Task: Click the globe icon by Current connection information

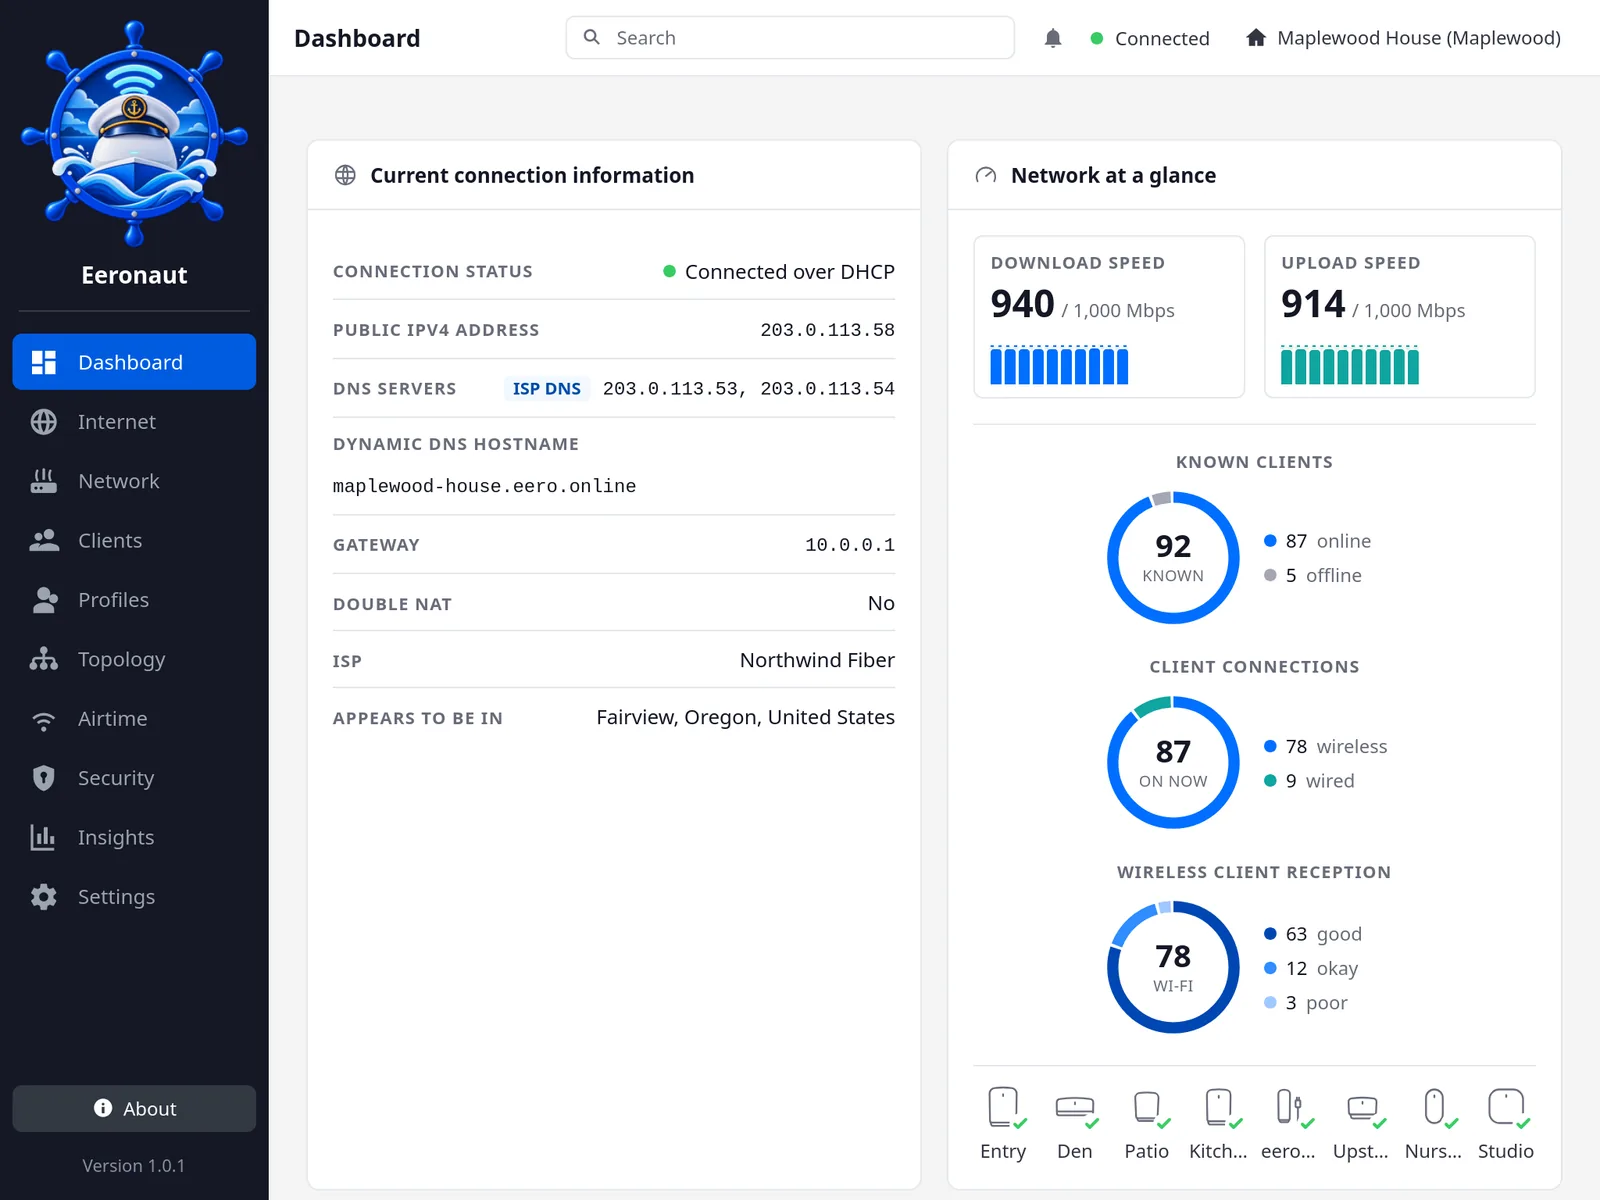Action: tap(345, 175)
